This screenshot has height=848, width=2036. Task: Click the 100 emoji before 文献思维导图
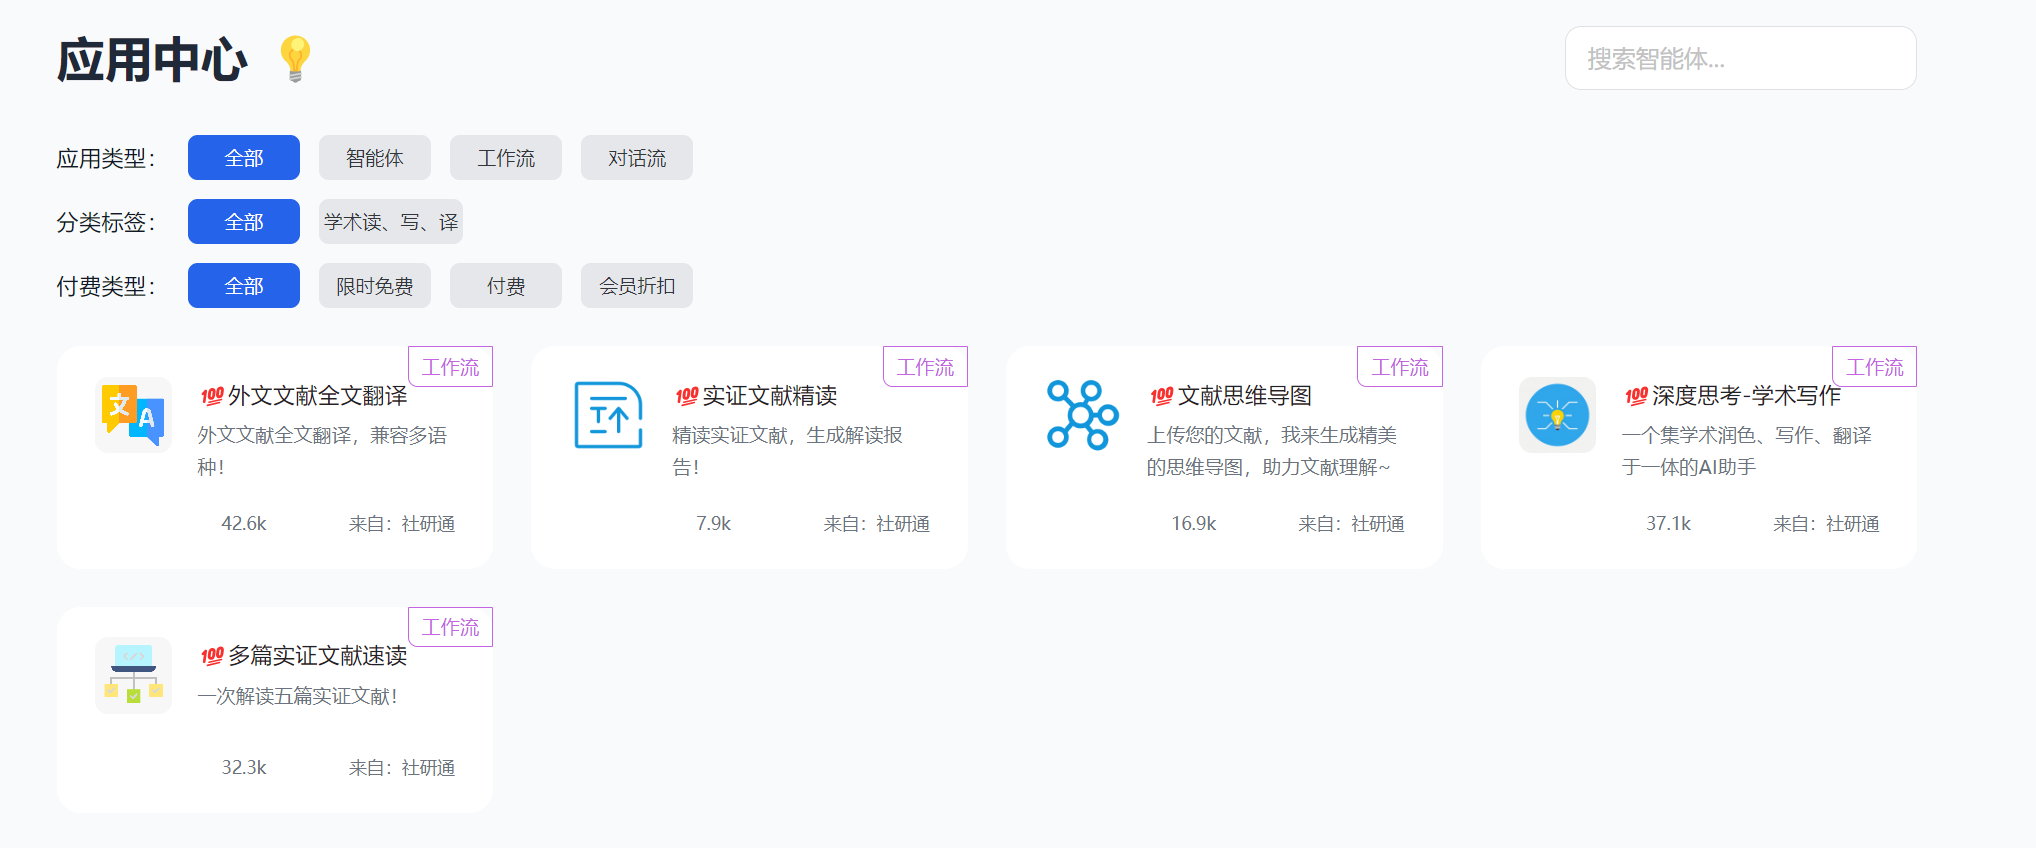click(1162, 396)
